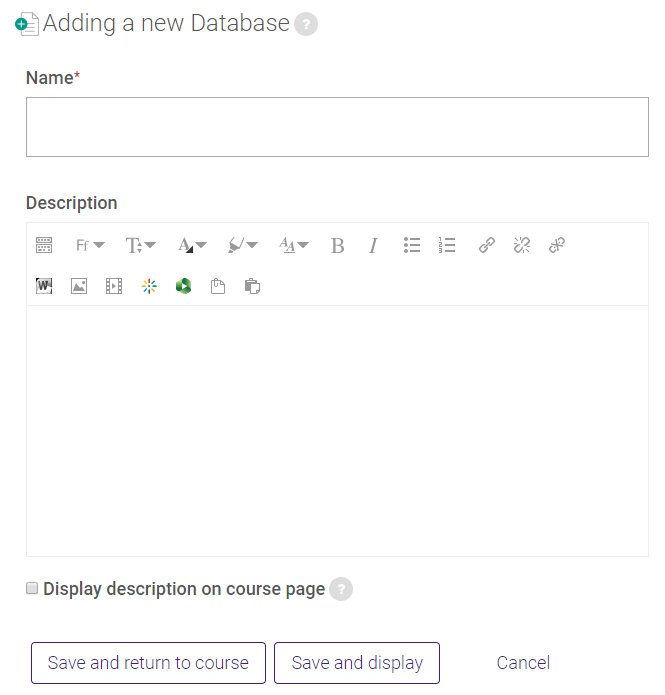Open help for Display description option

[x=341, y=589]
